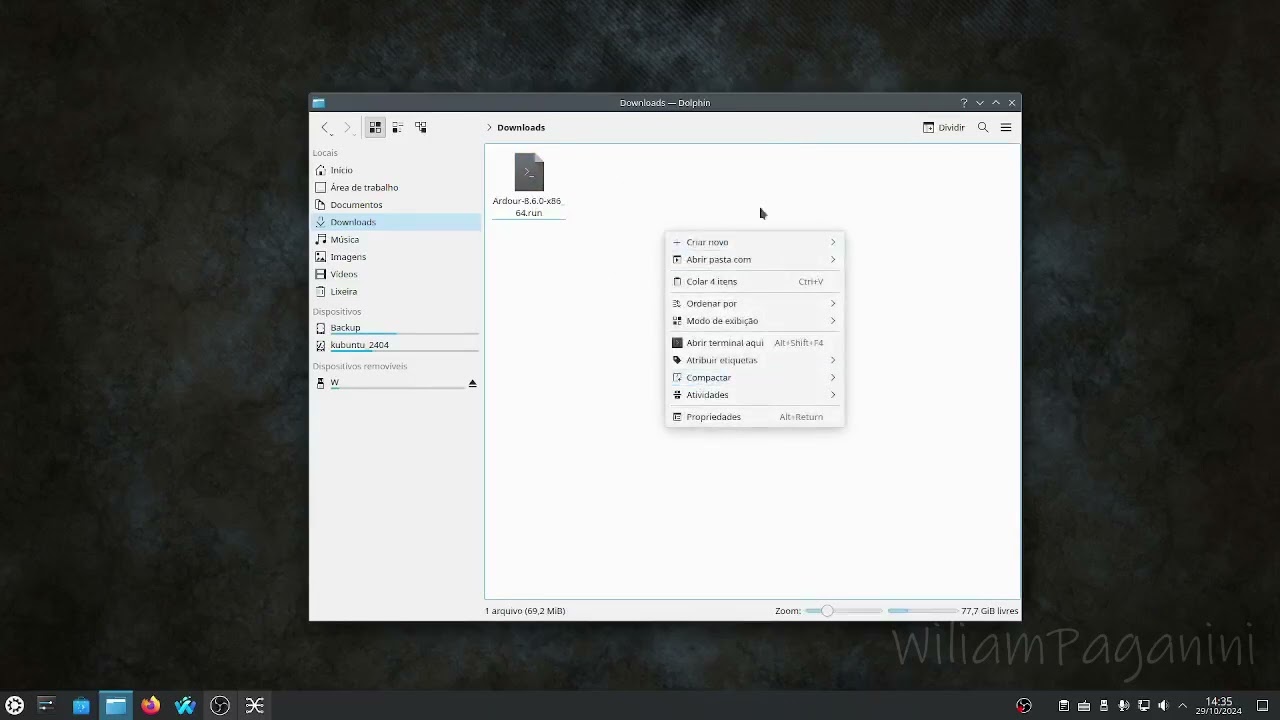Expand Modo de exibição submenu
The height and width of the screenshot is (720, 1280).
[754, 321]
